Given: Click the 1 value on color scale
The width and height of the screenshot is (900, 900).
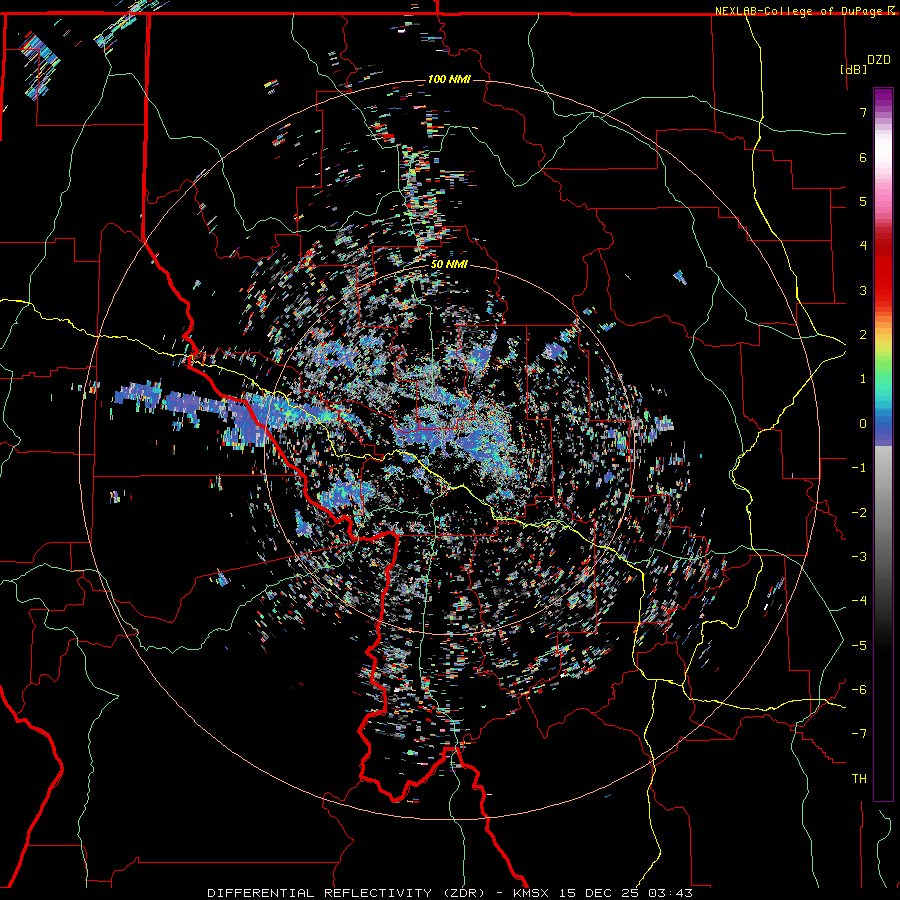Looking at the screenshot, I should click(x=863, y=379).
